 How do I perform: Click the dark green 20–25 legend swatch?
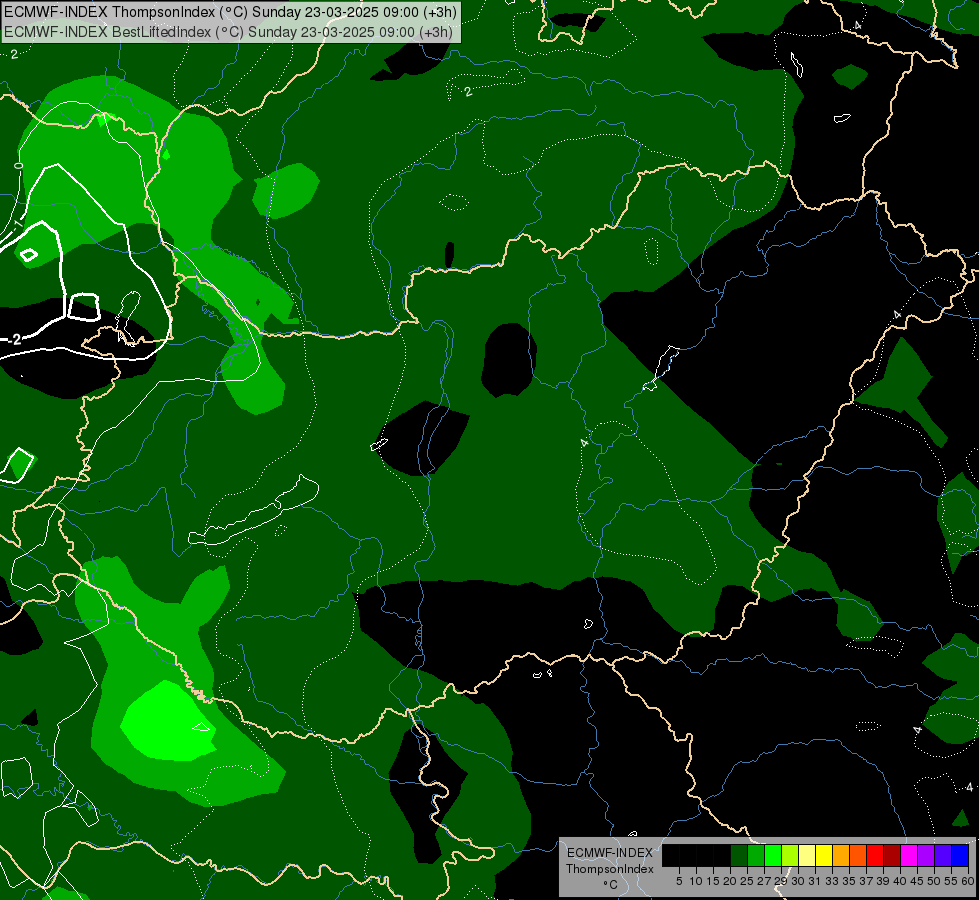(739, 855)
